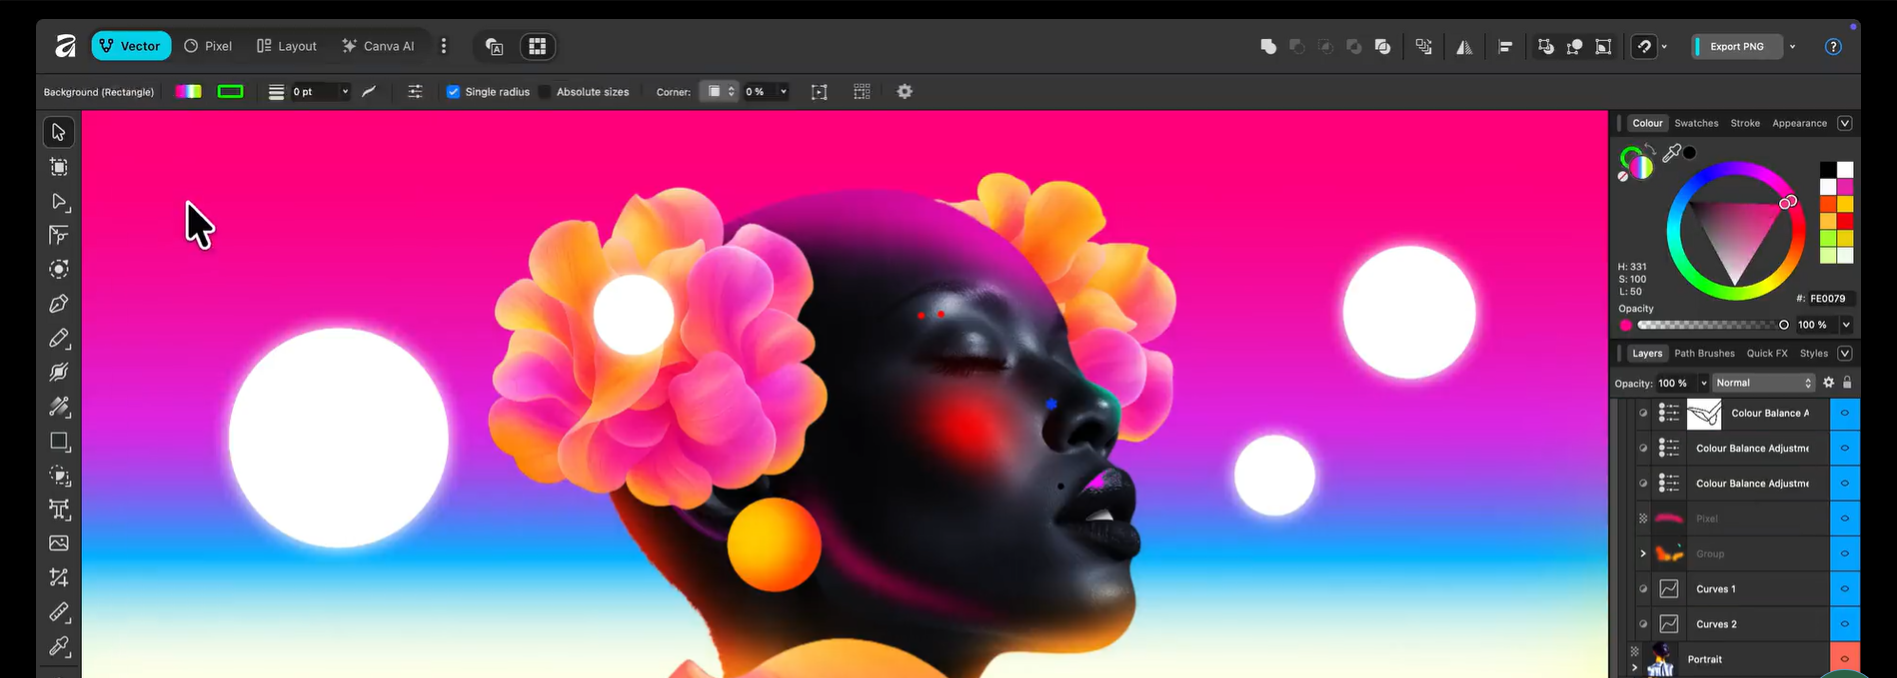Click the help question mark icon

1832,47
